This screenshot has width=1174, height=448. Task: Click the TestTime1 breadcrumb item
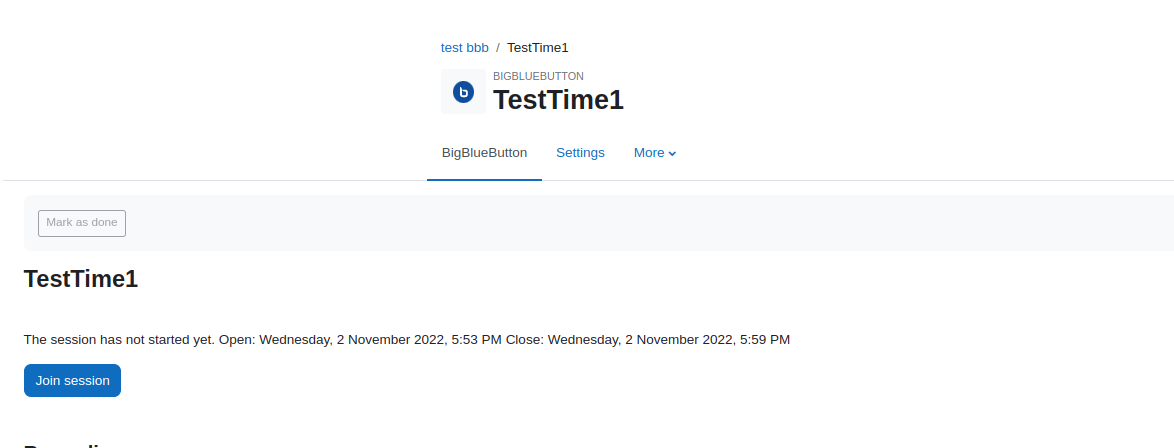(538, 48)
